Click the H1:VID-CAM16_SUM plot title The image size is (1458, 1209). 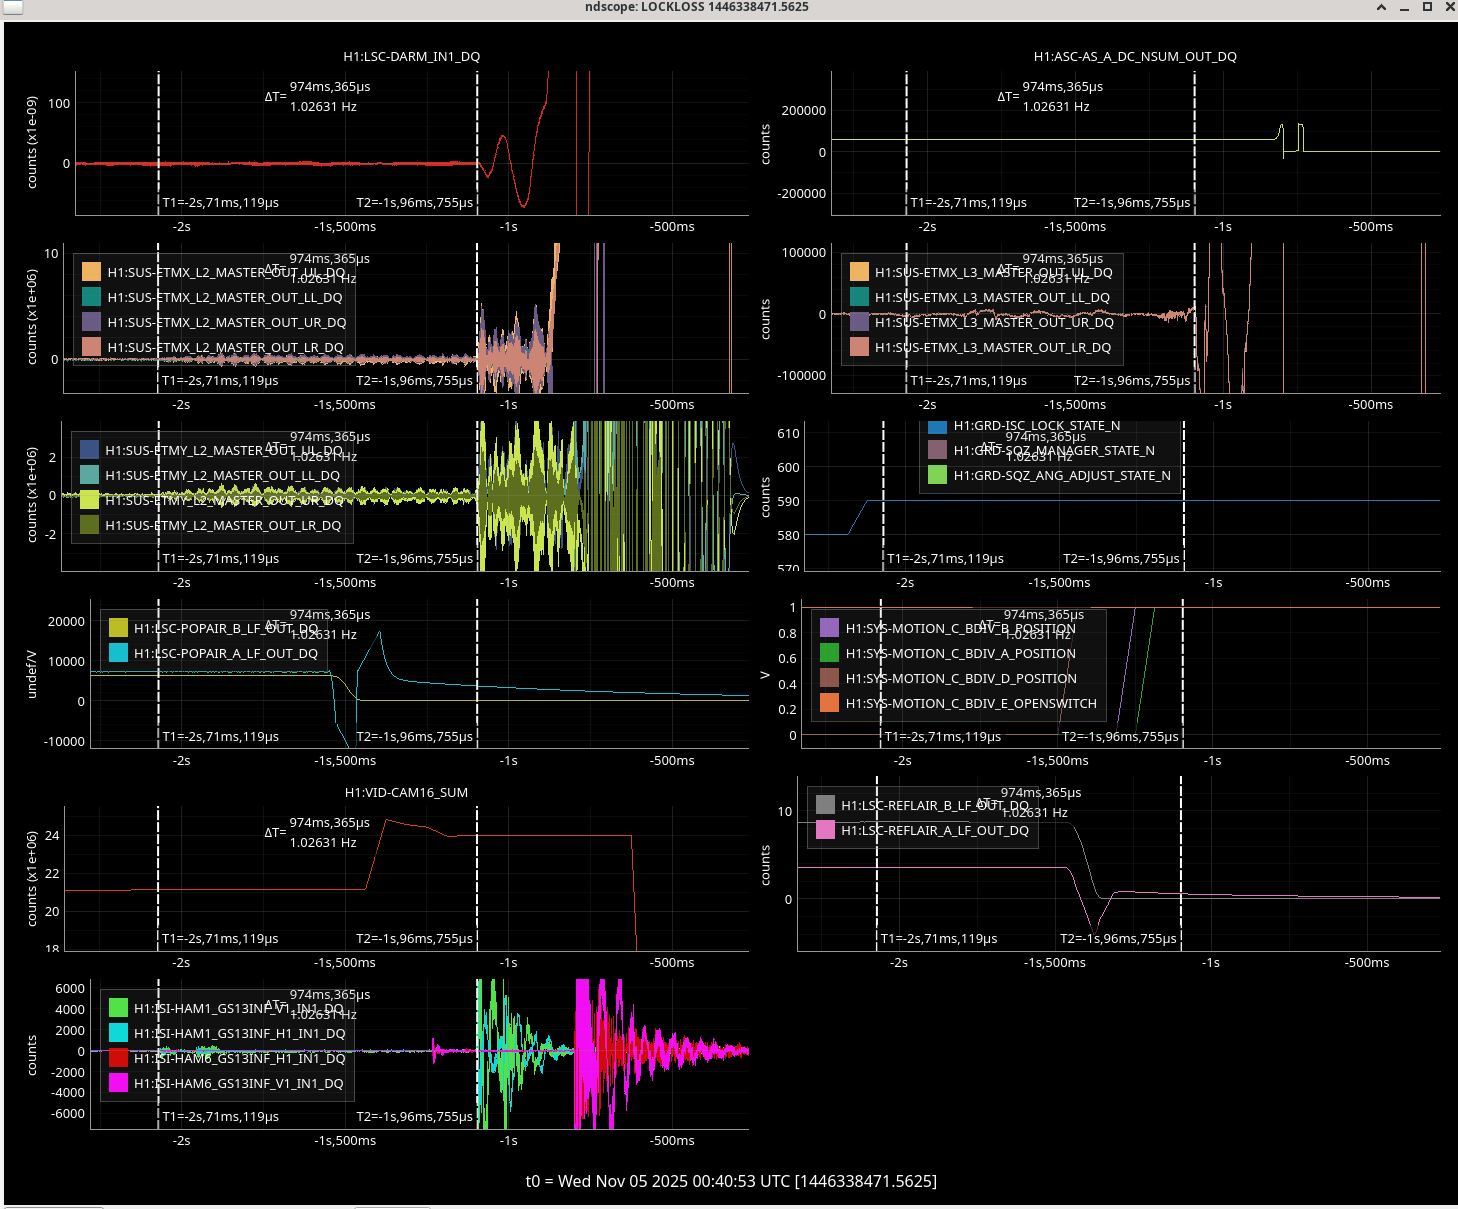[x=406, y=793]
